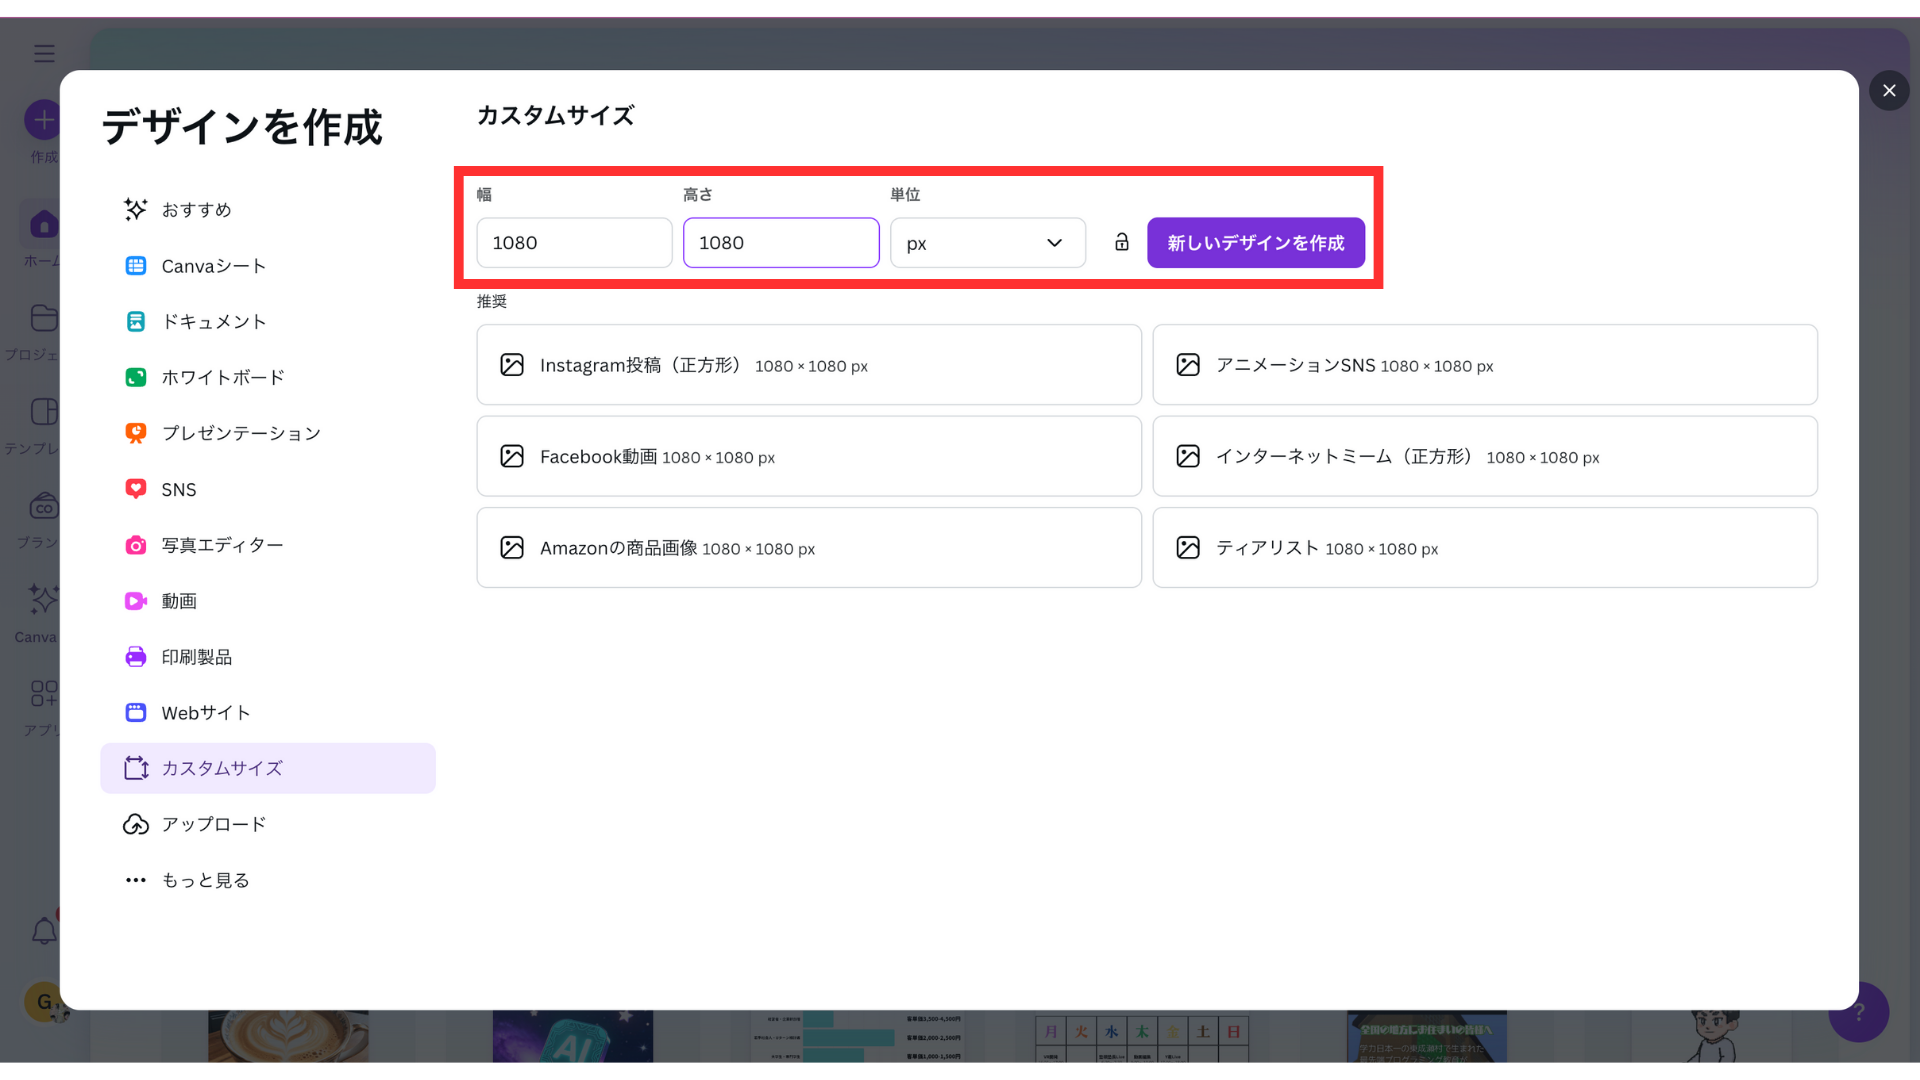Select the Instagram投稿（正方形）preset
The width and height of the screenshot is (1920, 1080).
click(x=808, y=365)
